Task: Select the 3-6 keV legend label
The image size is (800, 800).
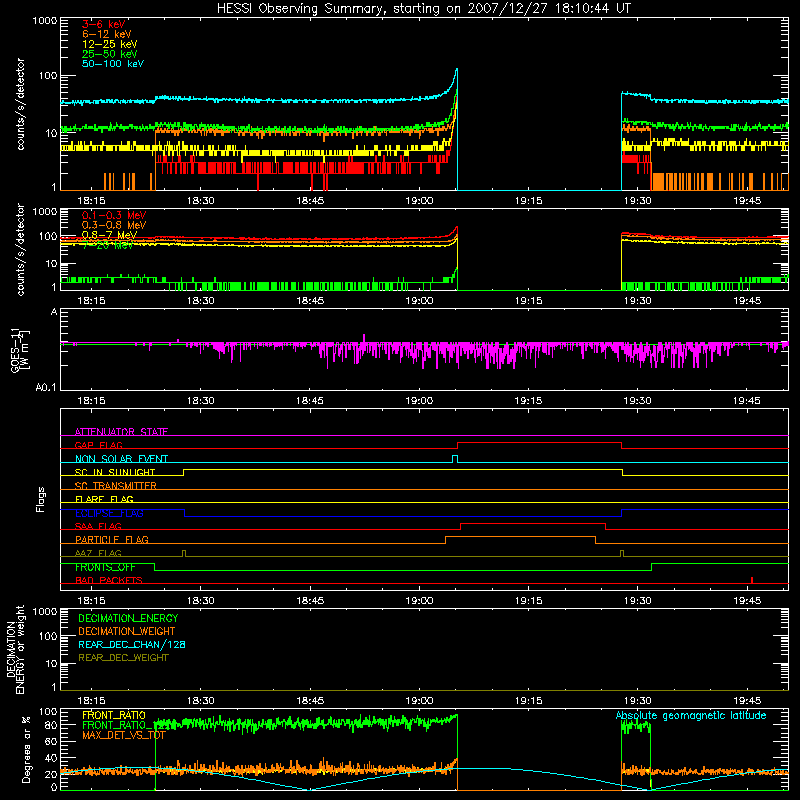Action: (x=104, y=24)
